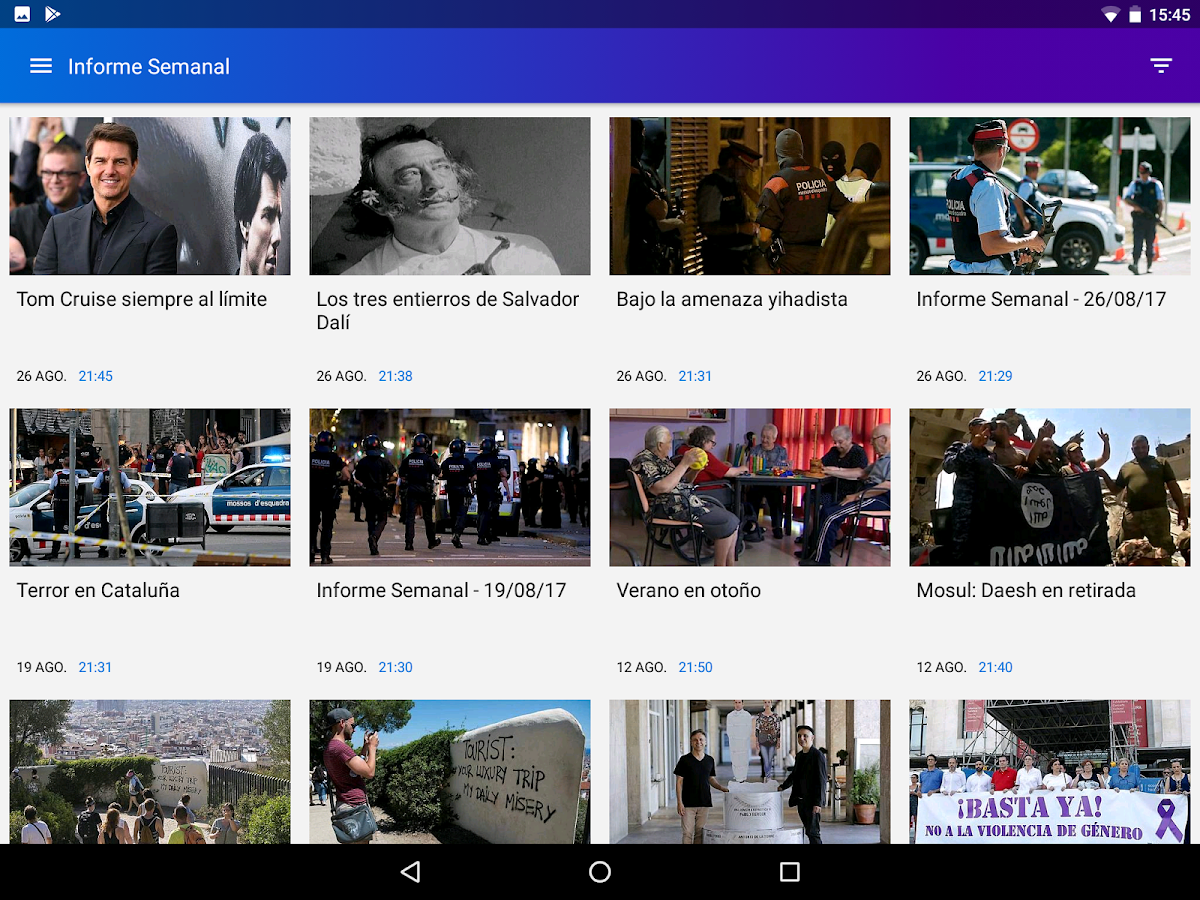
Task: Click the 26 AGO. date under Tom Cruise
Action: [x=41, y=376]
